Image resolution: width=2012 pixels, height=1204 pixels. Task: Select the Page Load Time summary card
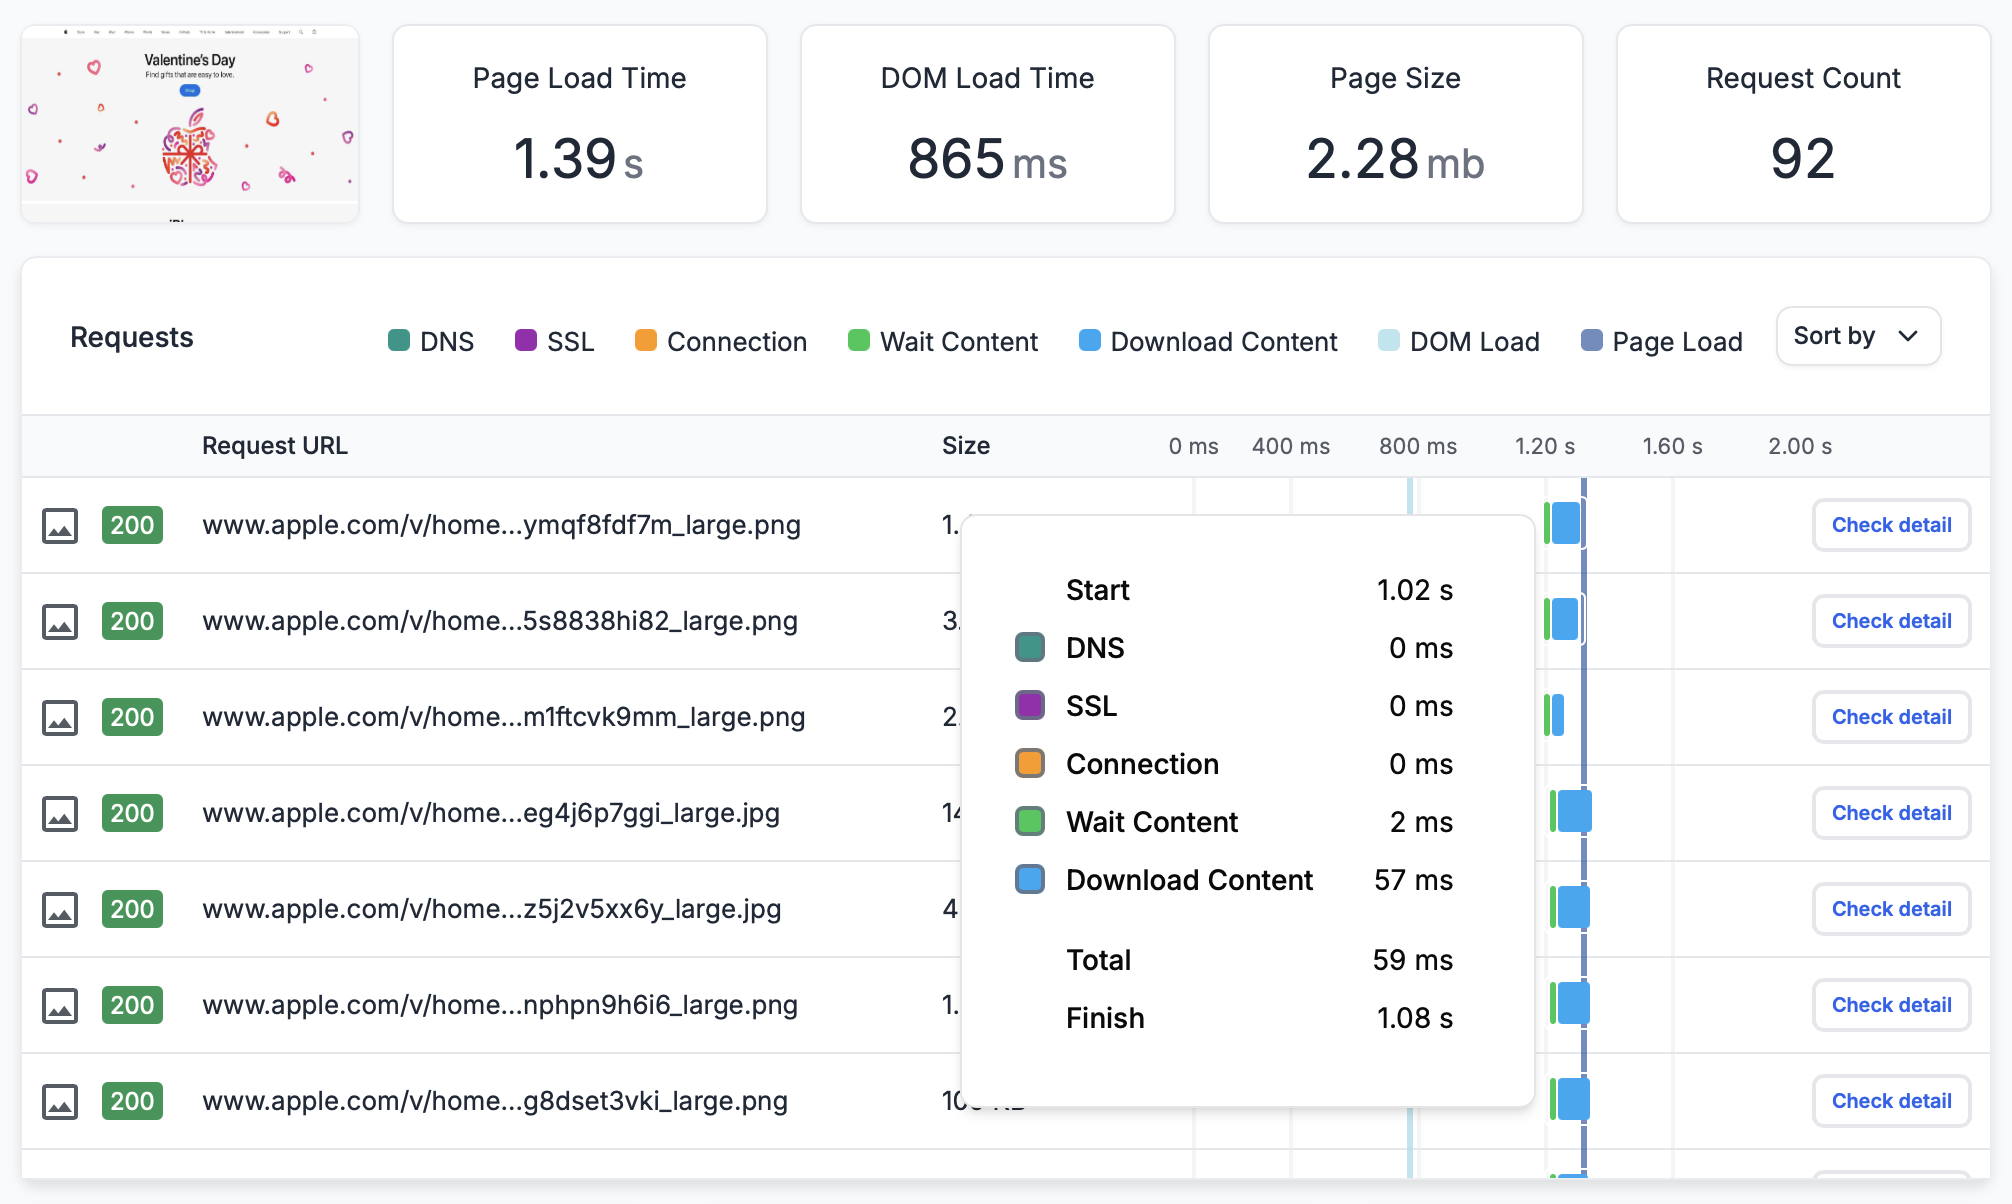click(x=579, y=123)
